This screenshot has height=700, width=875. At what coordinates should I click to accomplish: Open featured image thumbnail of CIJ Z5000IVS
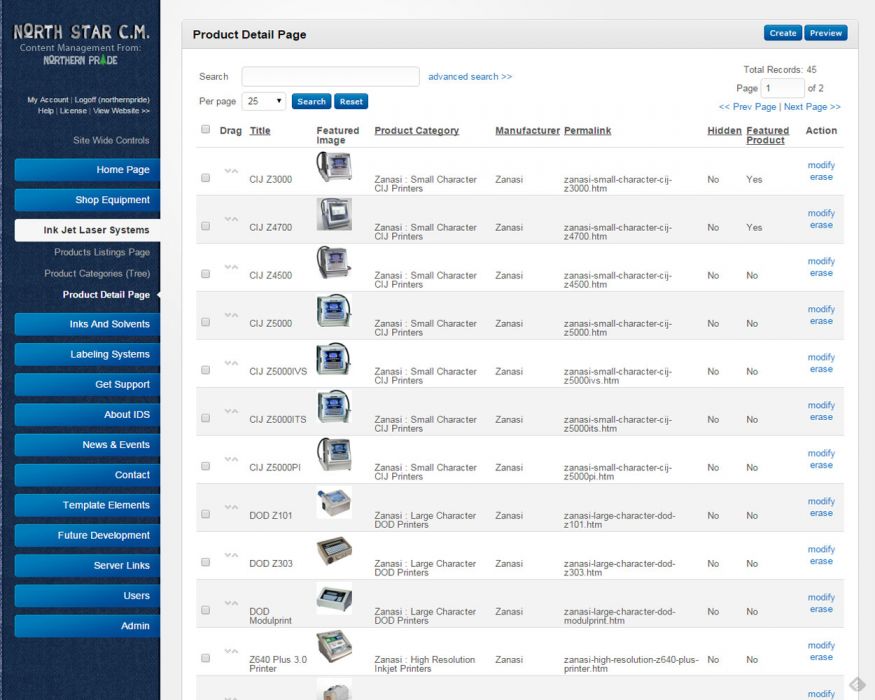(x=334, y=358)
